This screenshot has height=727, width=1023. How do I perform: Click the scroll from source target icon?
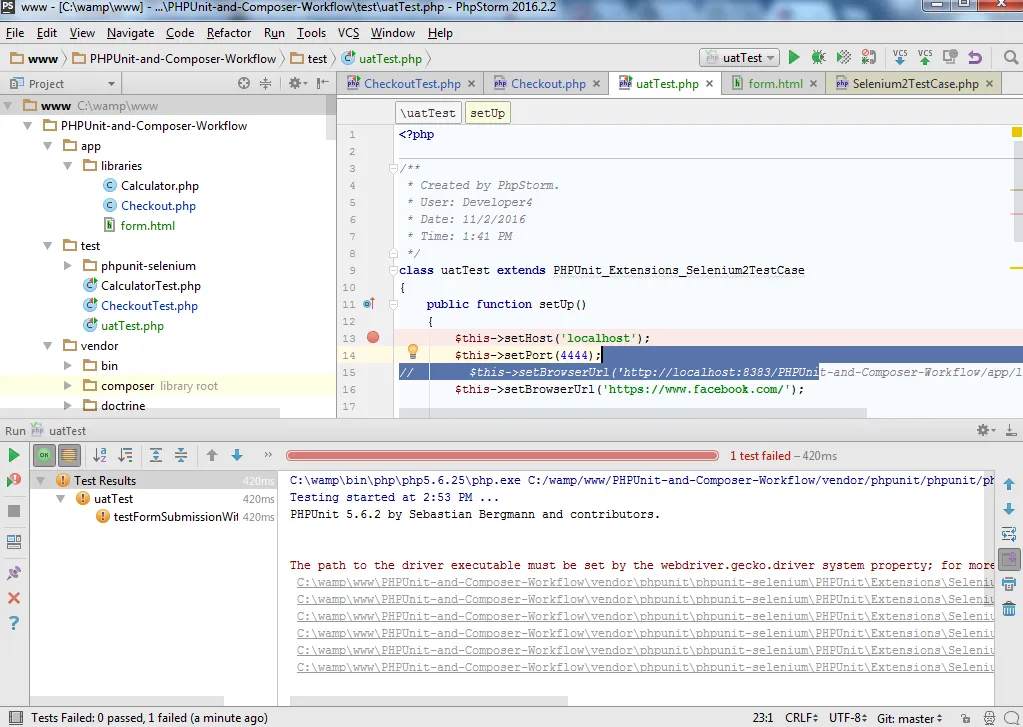[244, 84]
